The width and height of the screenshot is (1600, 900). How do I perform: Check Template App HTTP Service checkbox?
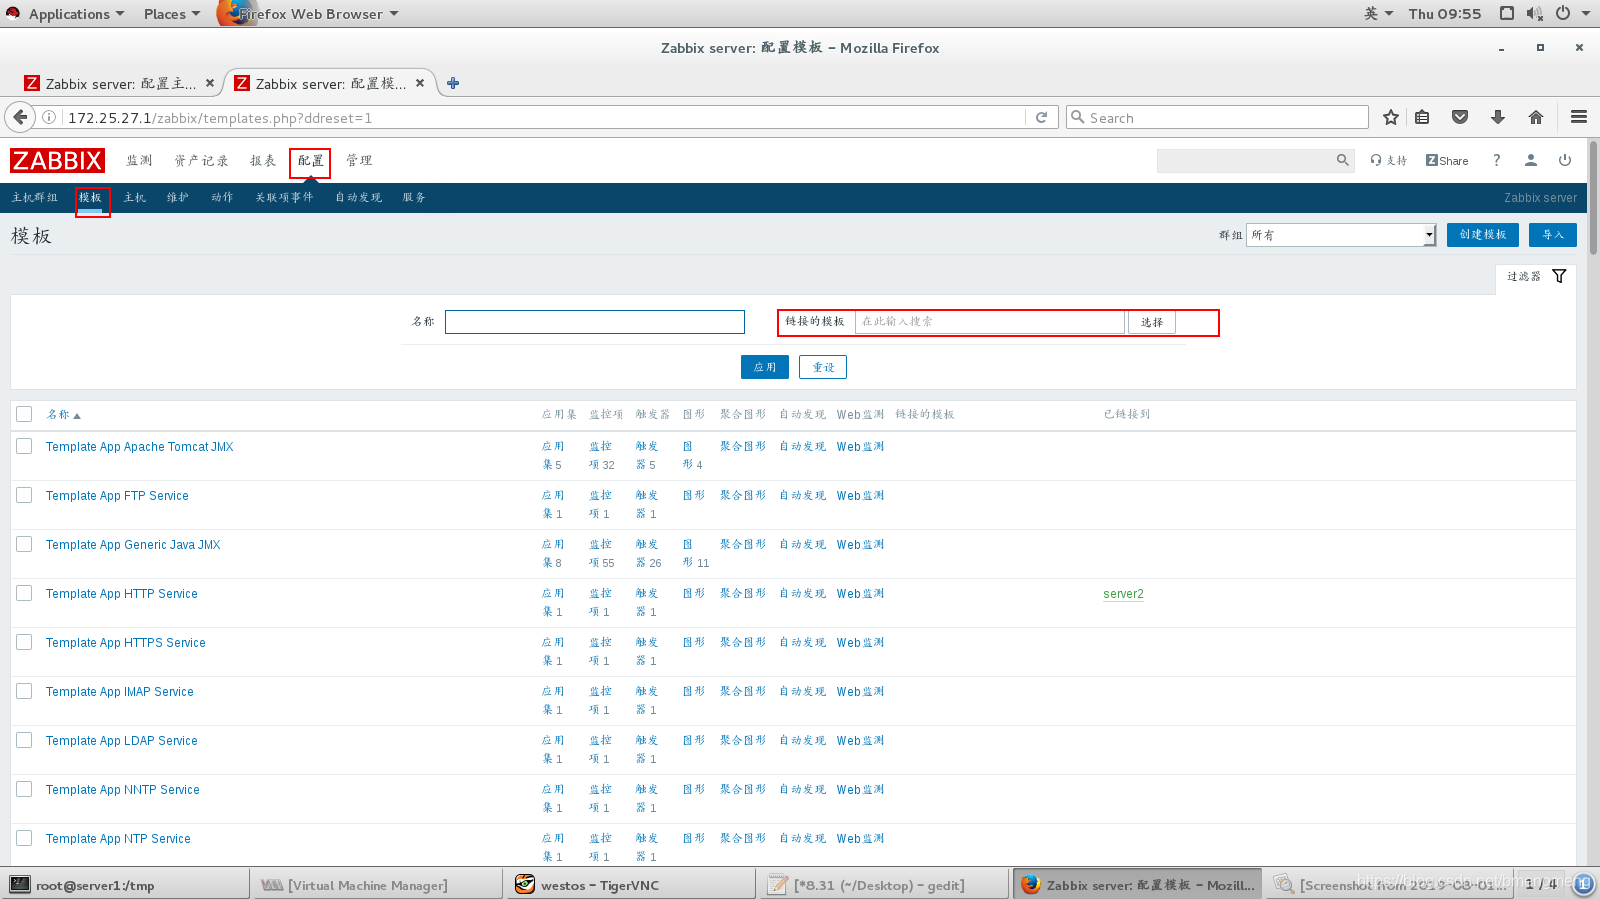(24, 593)
